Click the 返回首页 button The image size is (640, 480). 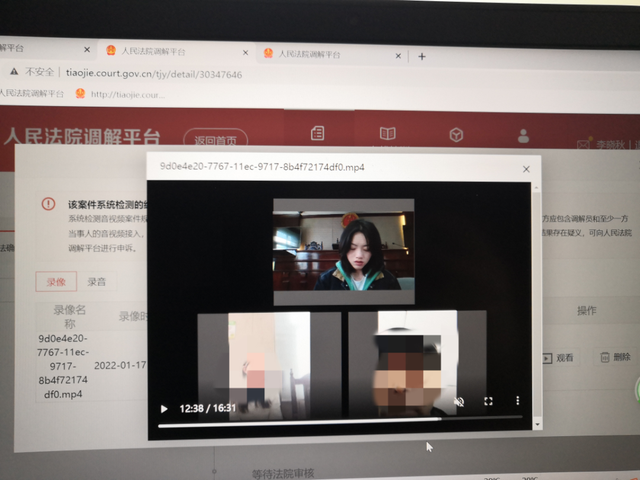point(216,138)
